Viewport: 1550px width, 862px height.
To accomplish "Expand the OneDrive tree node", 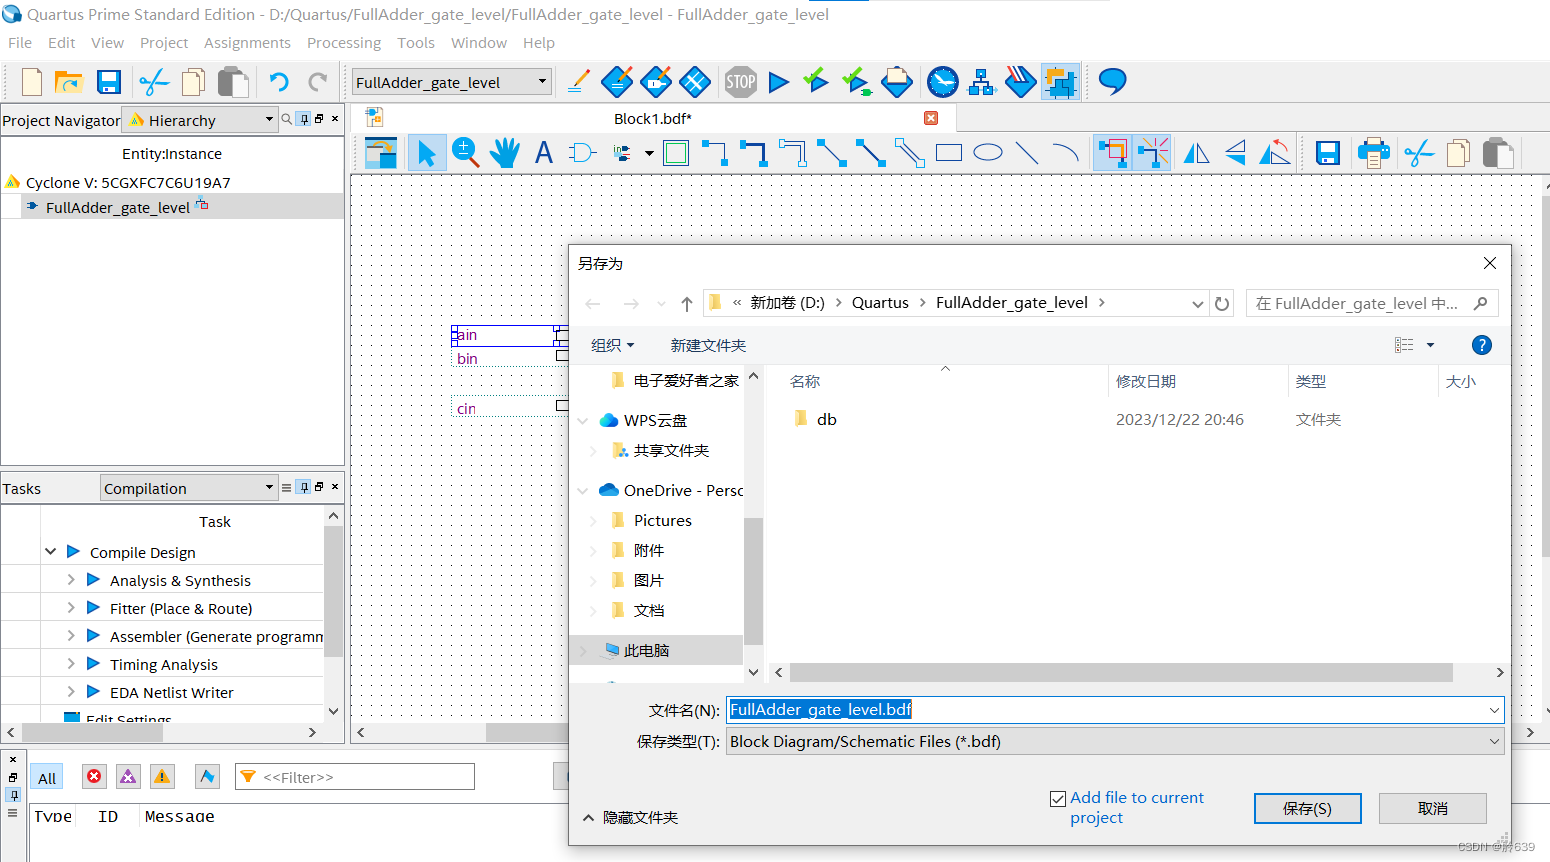I will (x=583, y=491).
